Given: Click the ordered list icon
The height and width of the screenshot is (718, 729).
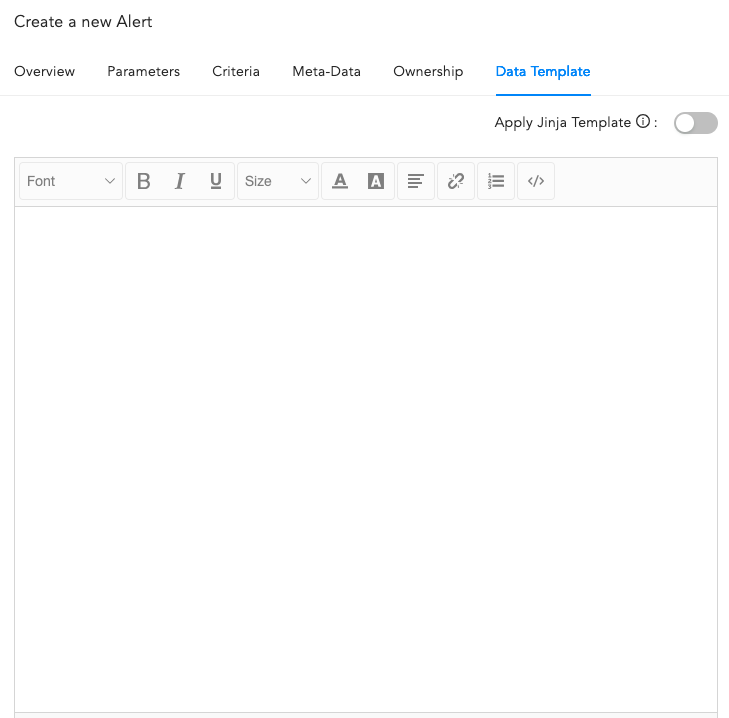Looking at the screenshot, I should 496,181.
